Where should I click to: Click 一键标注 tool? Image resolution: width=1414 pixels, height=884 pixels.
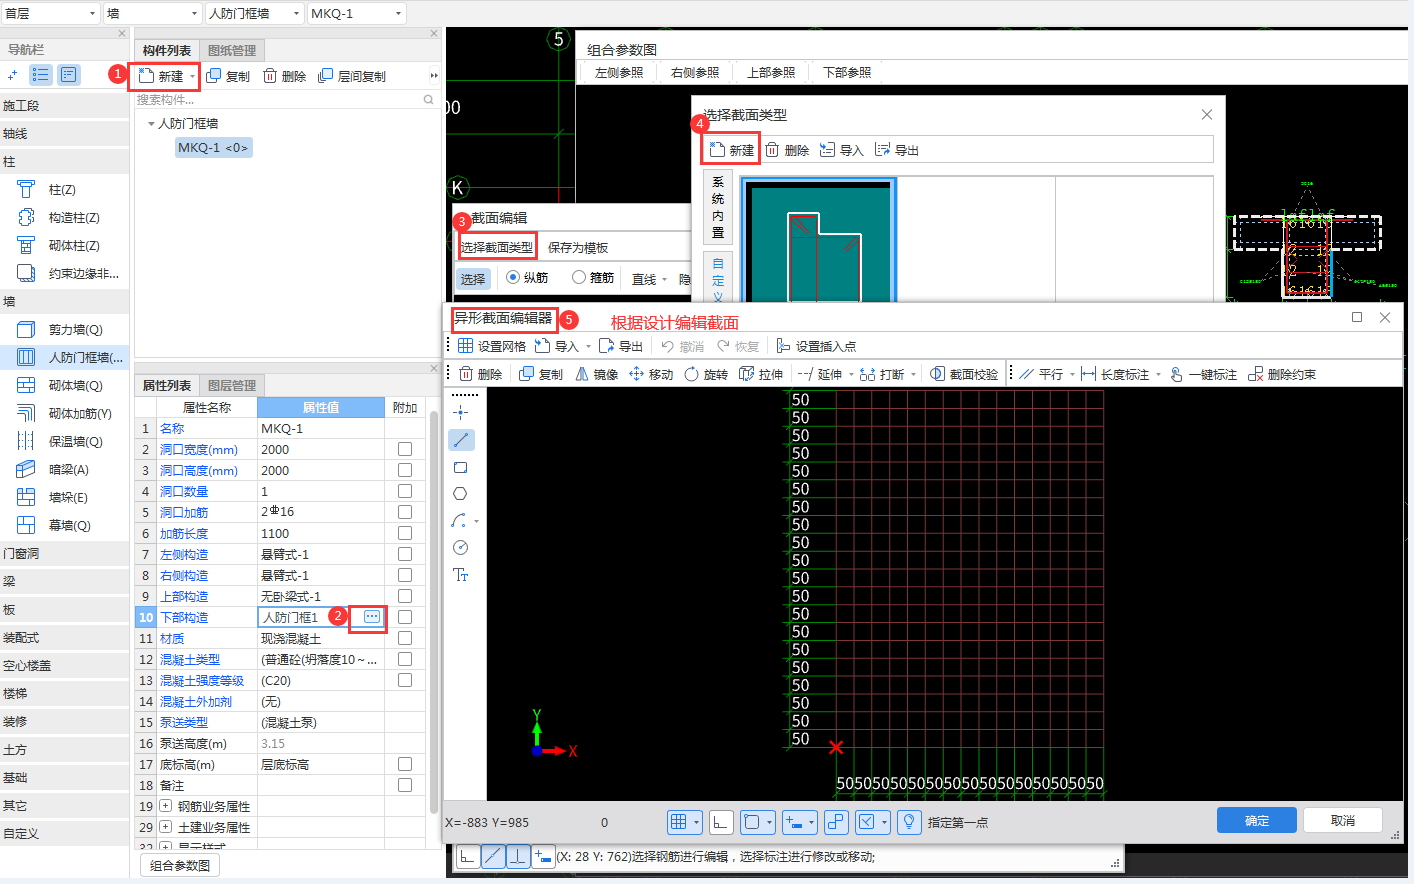(1203, 374)
